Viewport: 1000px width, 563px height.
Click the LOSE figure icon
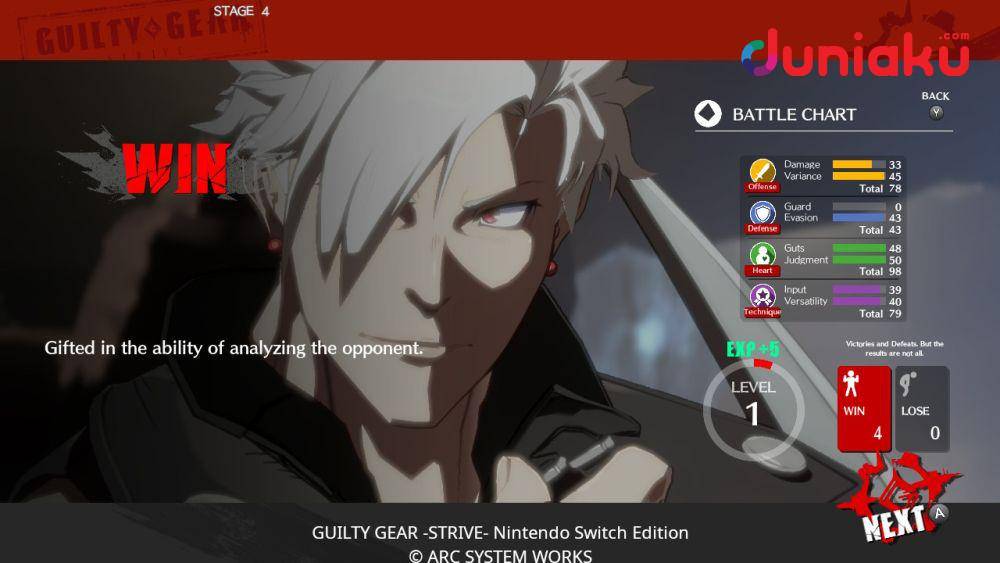coord(908,384)
